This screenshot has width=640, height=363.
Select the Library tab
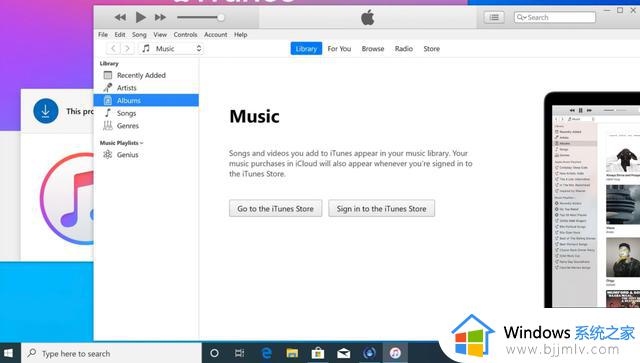(x=306, y=49)
